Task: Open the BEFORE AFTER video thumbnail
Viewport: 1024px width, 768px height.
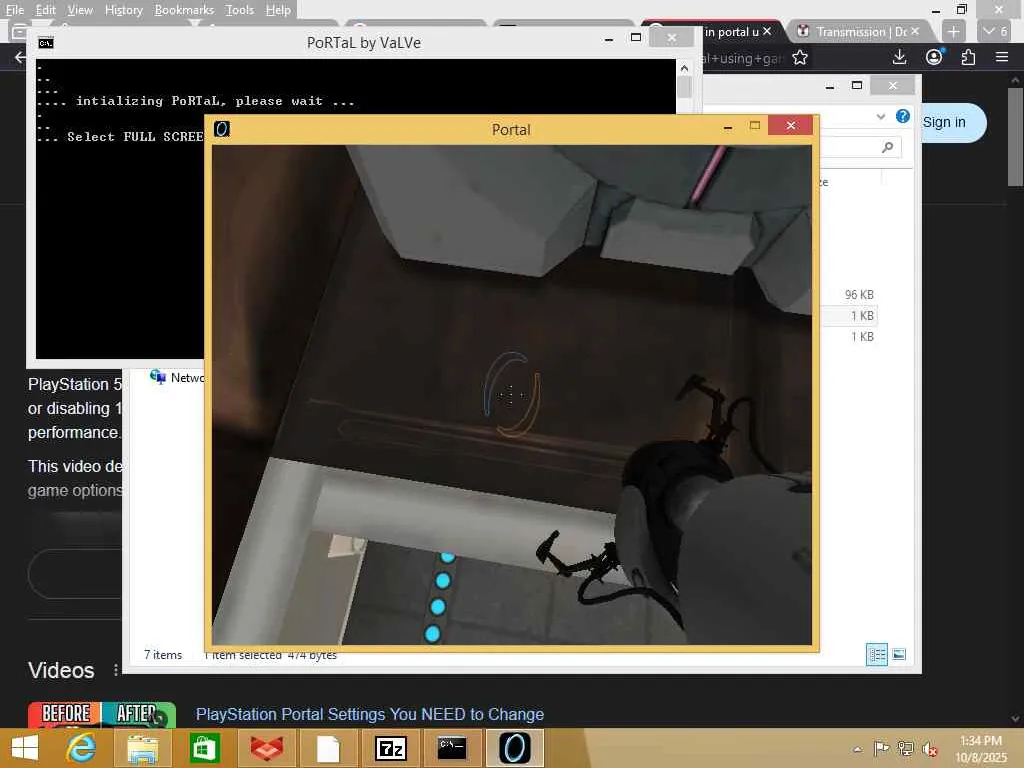Action: (102, 714)
